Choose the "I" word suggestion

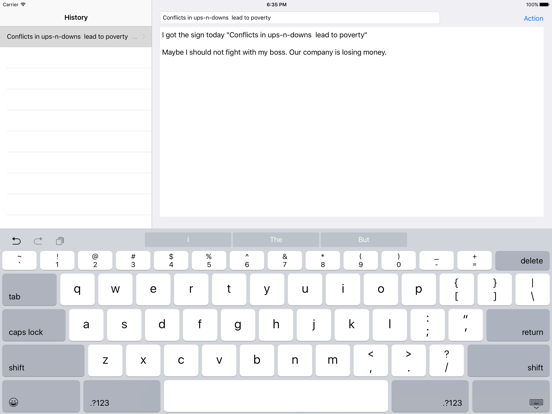[x=188, y=240]
